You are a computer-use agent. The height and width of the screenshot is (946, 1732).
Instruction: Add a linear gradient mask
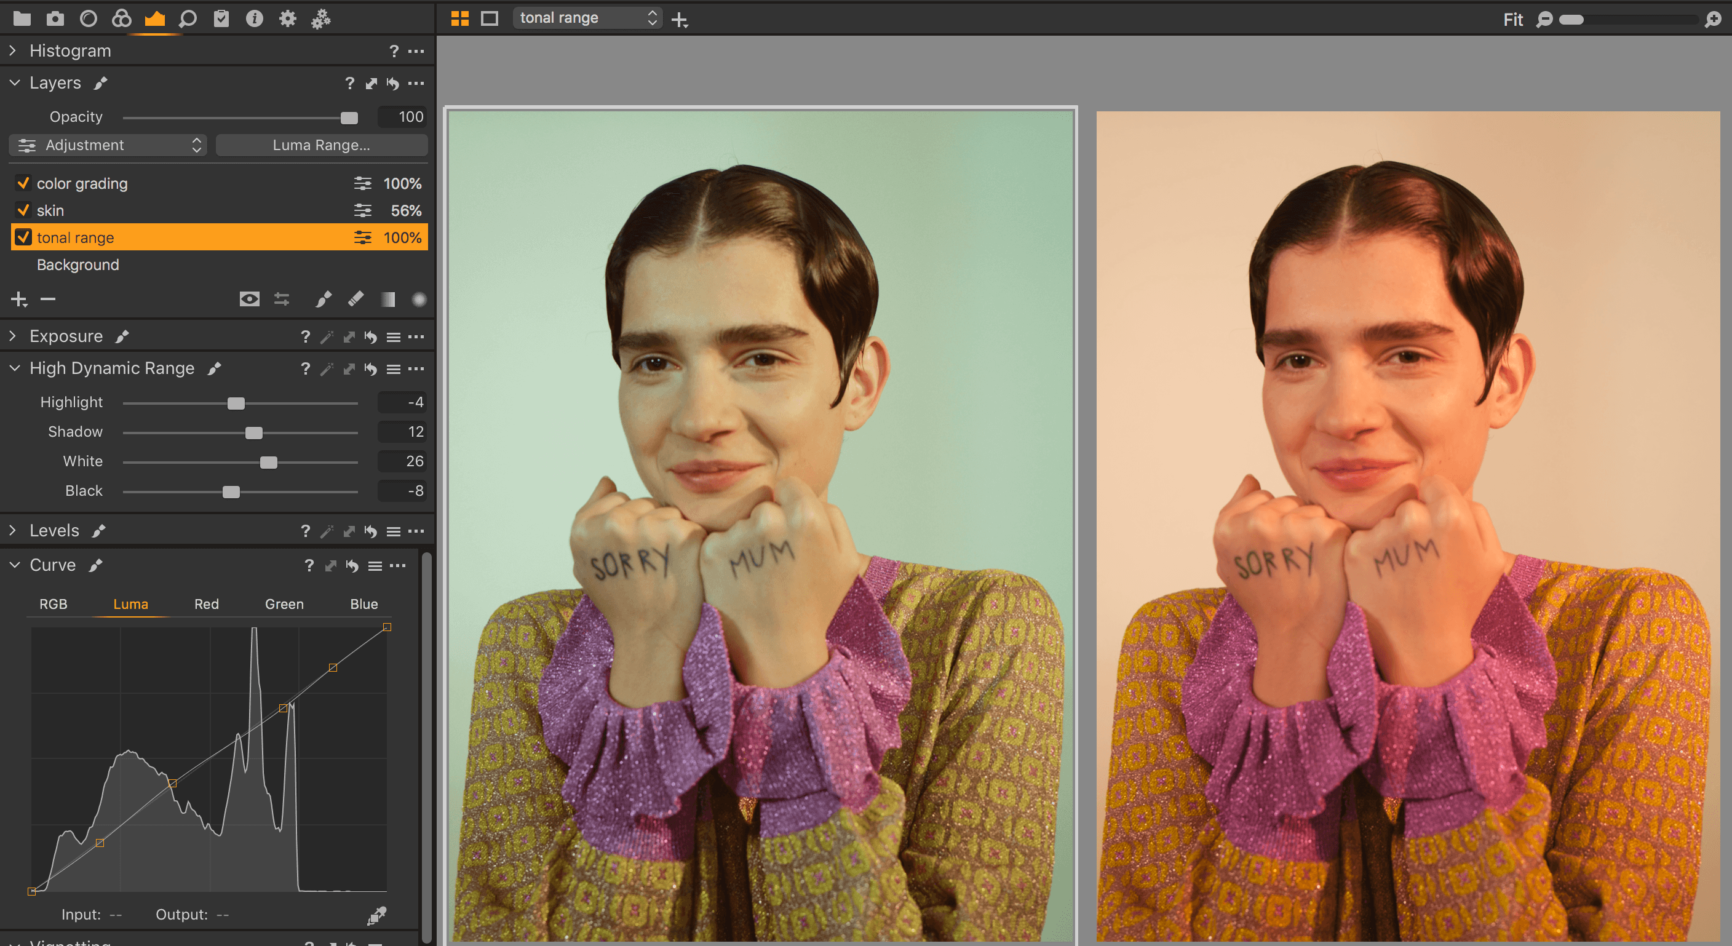(388, 299)
